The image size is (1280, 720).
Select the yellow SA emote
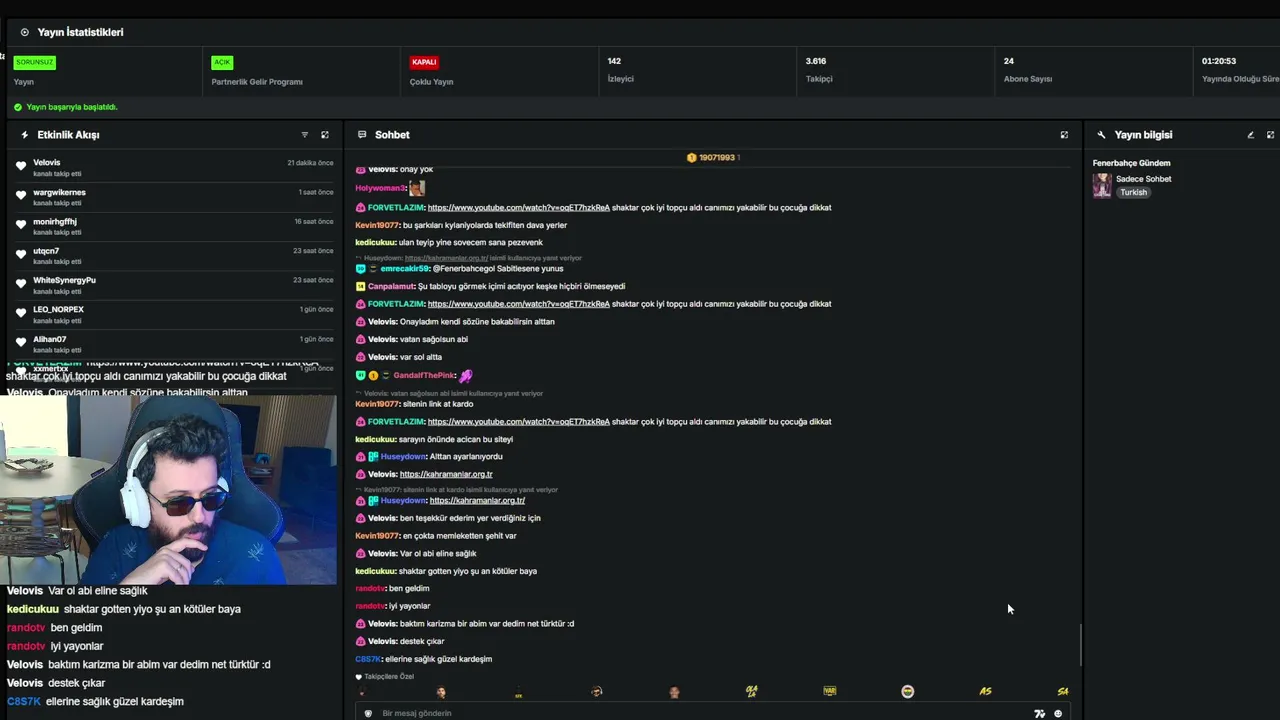(1063, 691)
